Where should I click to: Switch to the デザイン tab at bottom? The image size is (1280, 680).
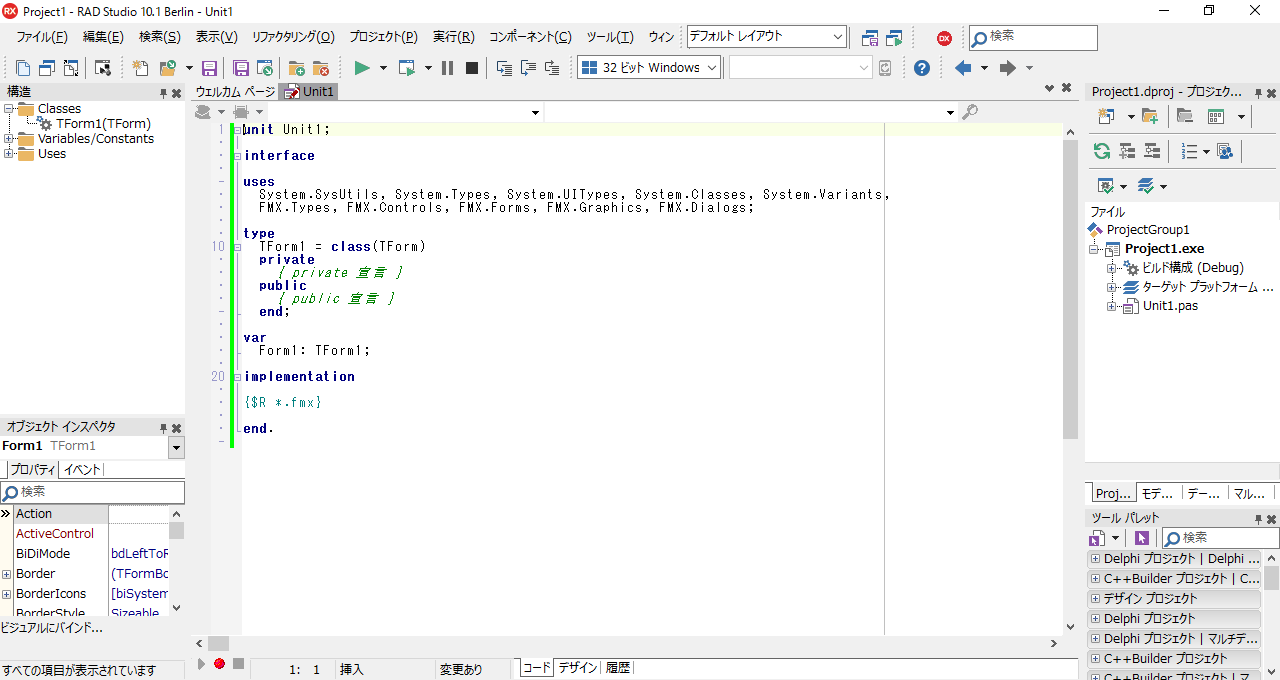click(x=577, y=666)
